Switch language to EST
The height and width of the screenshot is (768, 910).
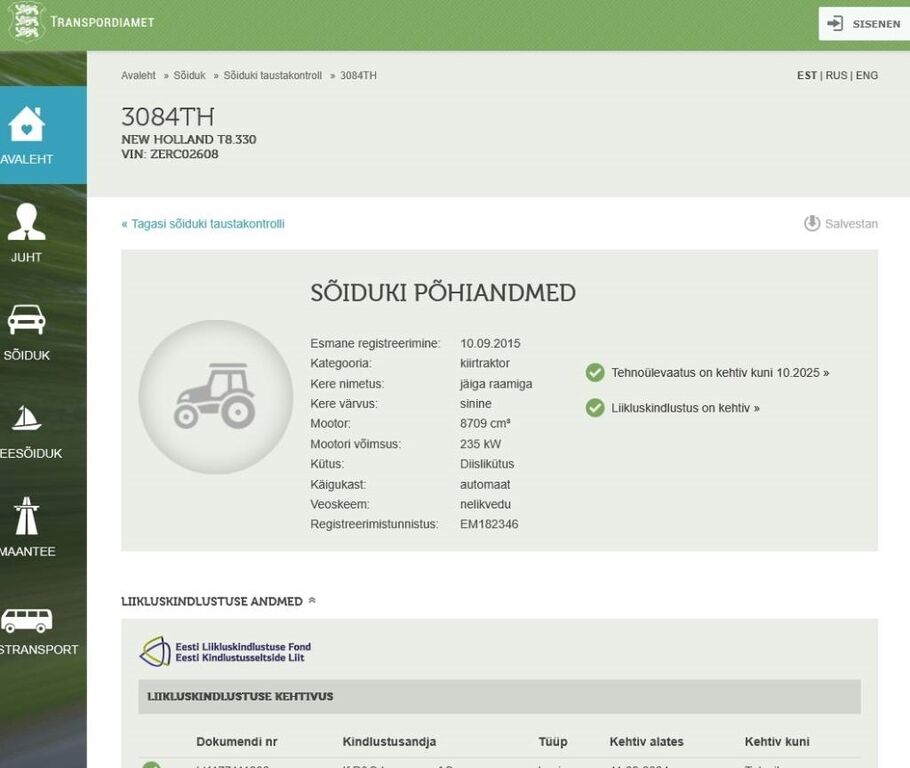pos(807,75)
